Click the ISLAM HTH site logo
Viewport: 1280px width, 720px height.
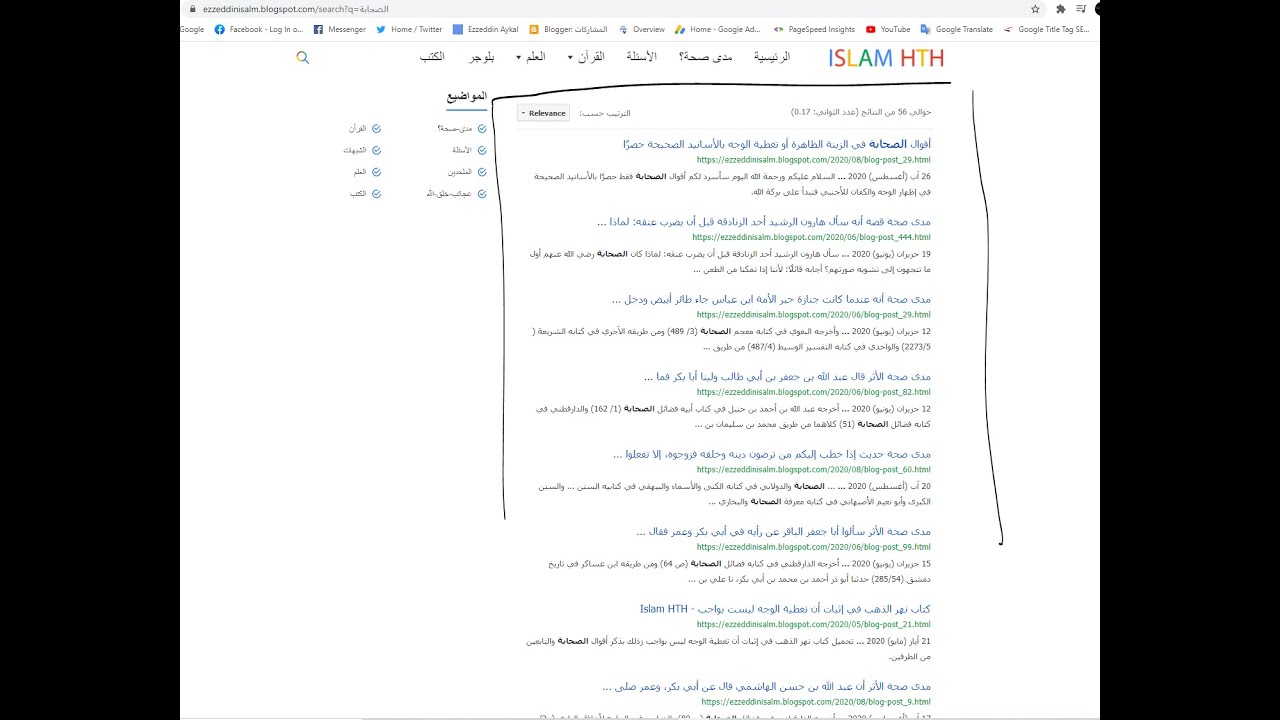point(886,58)
